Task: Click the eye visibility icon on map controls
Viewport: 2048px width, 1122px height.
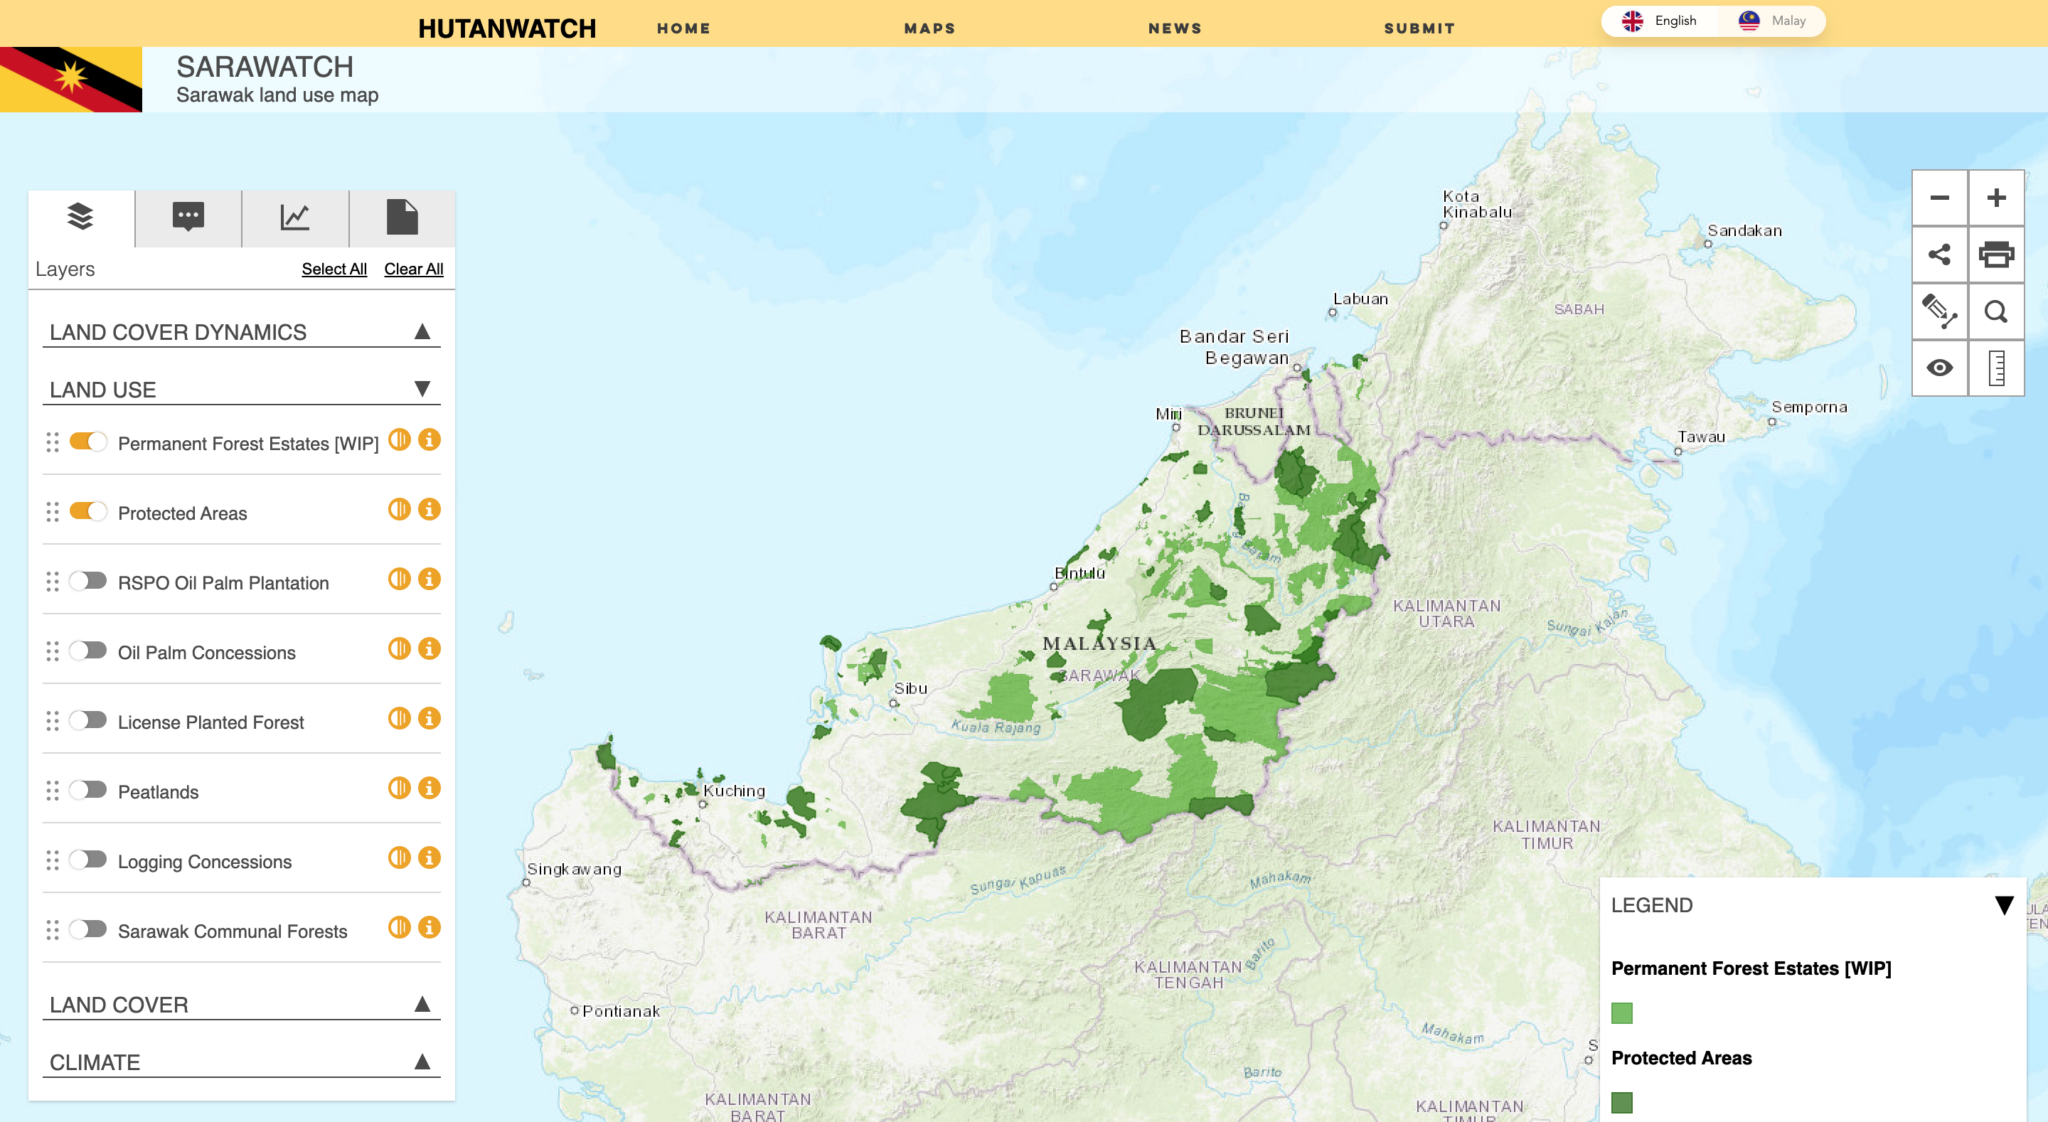Action: 1940,367
